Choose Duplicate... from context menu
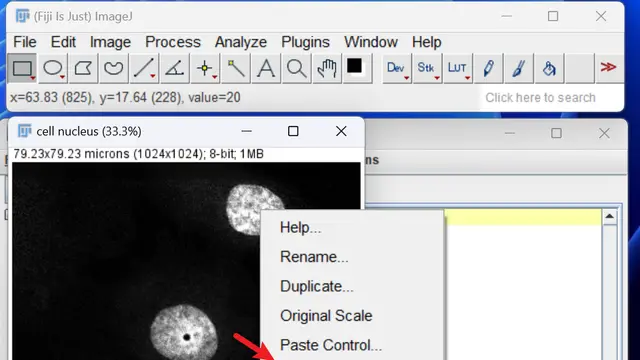Image resolution: width=640 pixels, height=360 pixels. [x=317, y=286]
